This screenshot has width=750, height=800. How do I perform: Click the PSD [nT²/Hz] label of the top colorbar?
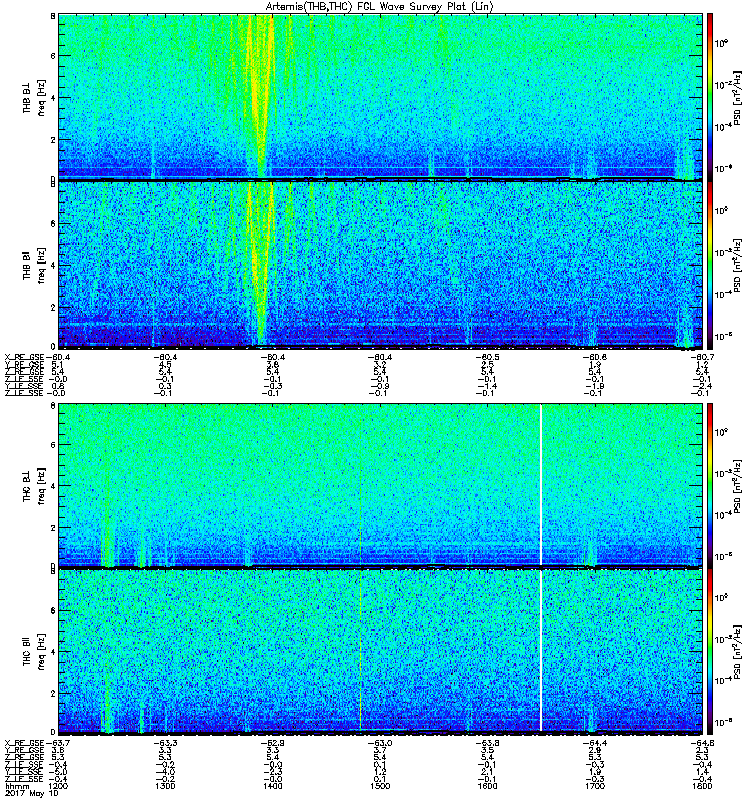coord(738,98)
